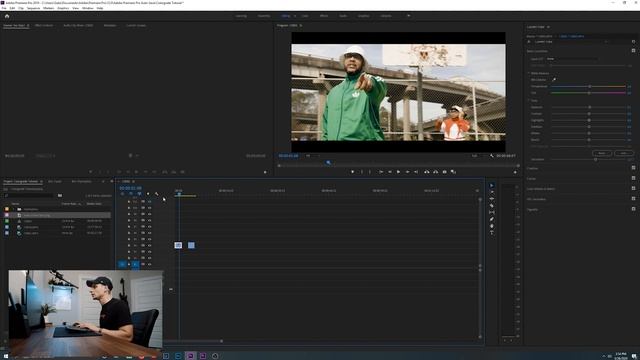Open workspace overflow chevron menu
Viewport: 640px width, 360px height.
(x=409, y=16)
